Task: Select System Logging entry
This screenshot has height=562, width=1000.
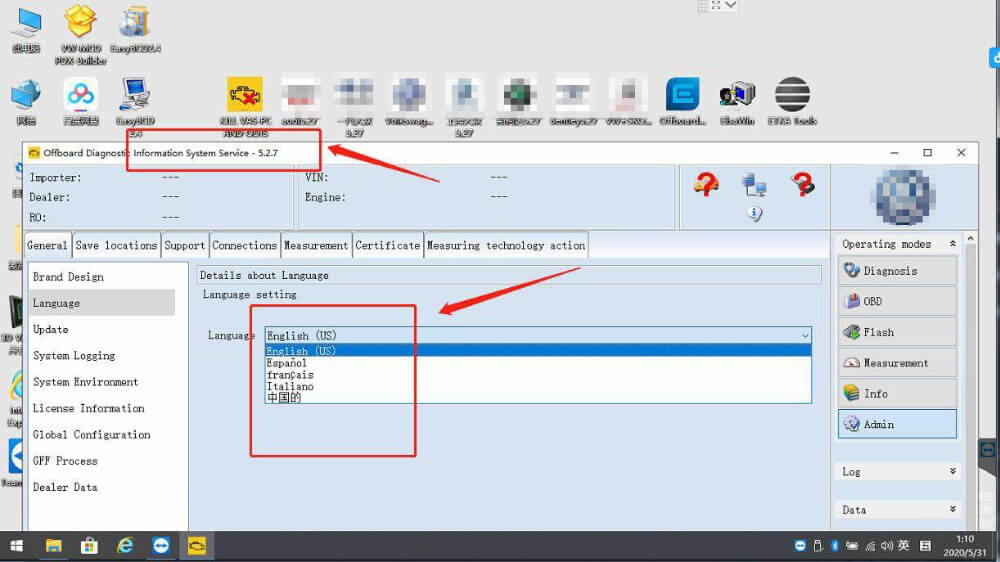Action: (102, 355)
